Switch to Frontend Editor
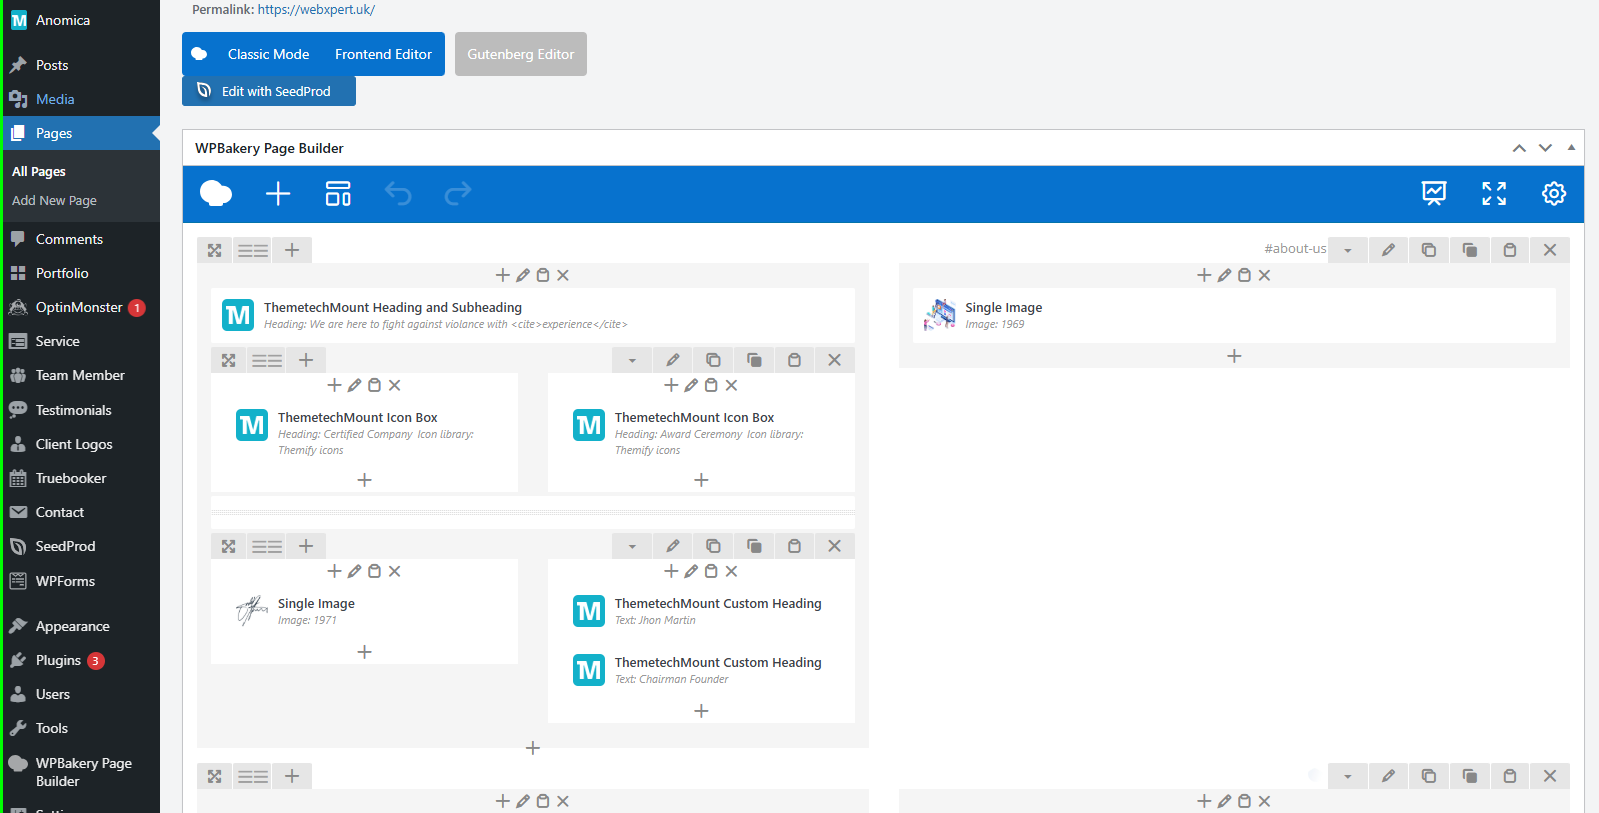This screenshot has height=813, width=1599. point(383,54)
